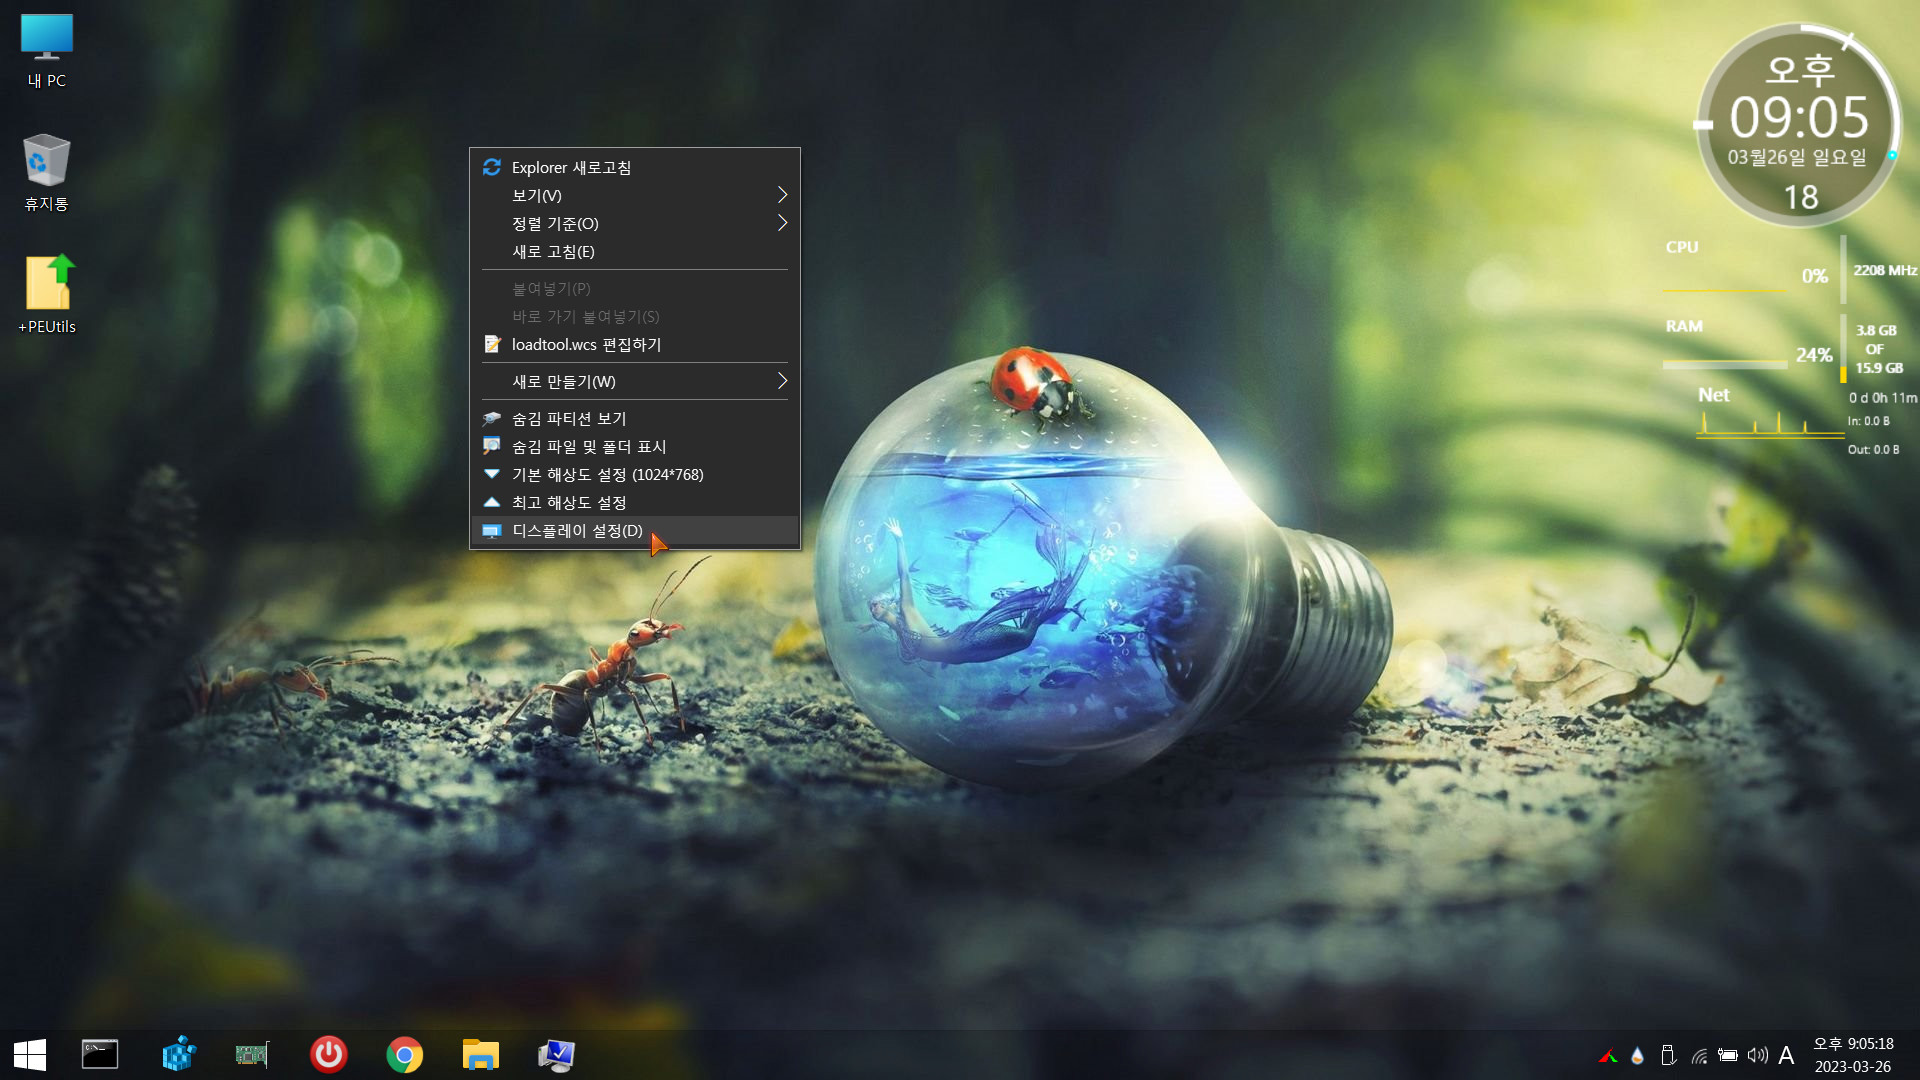This screenshot has width=1920, height=1080.
Task: Select 새로 고침(E) in the context menu
Action: [634, 251]
